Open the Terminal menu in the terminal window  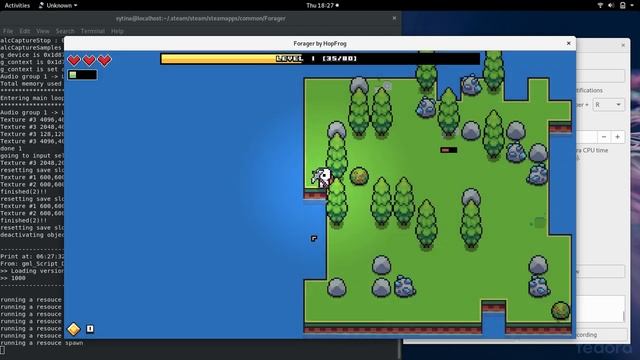93,31
